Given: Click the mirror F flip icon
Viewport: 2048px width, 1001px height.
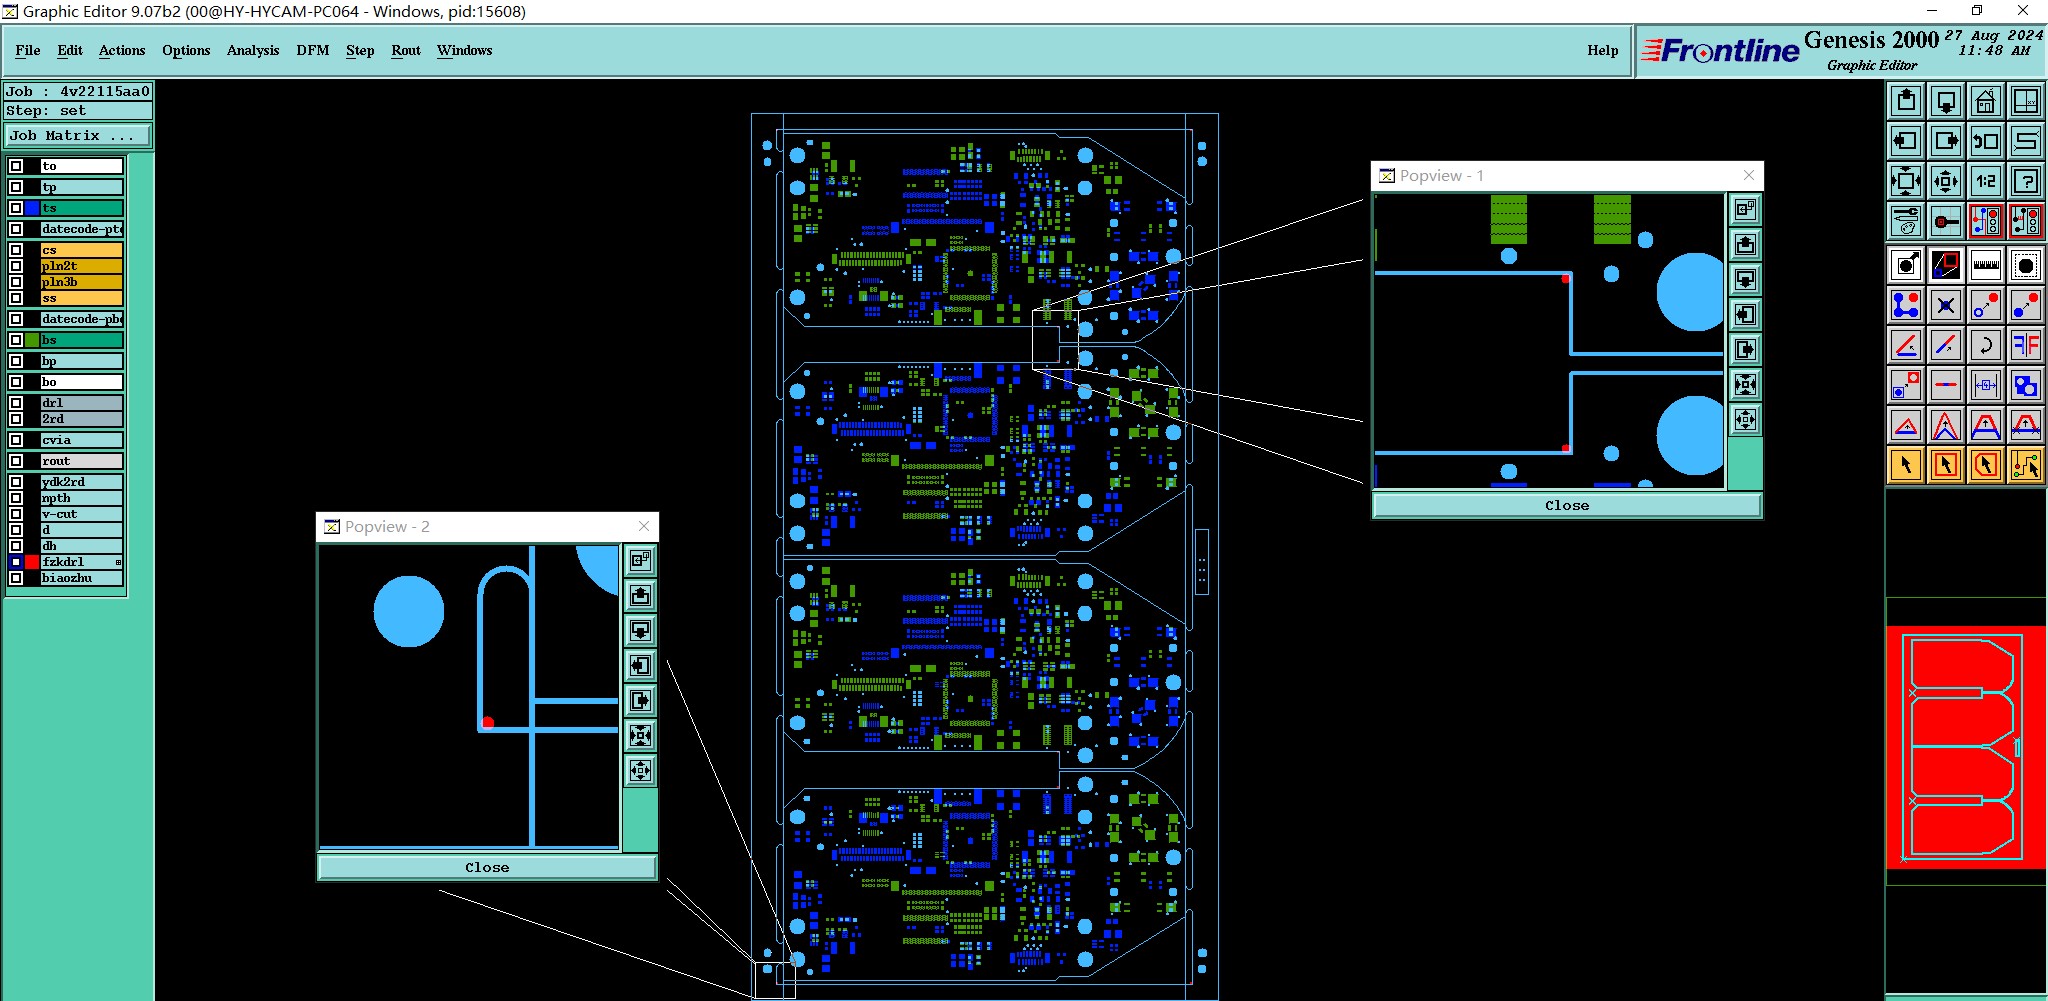Looking at the screenshot, I should (x=2026, y=345).
